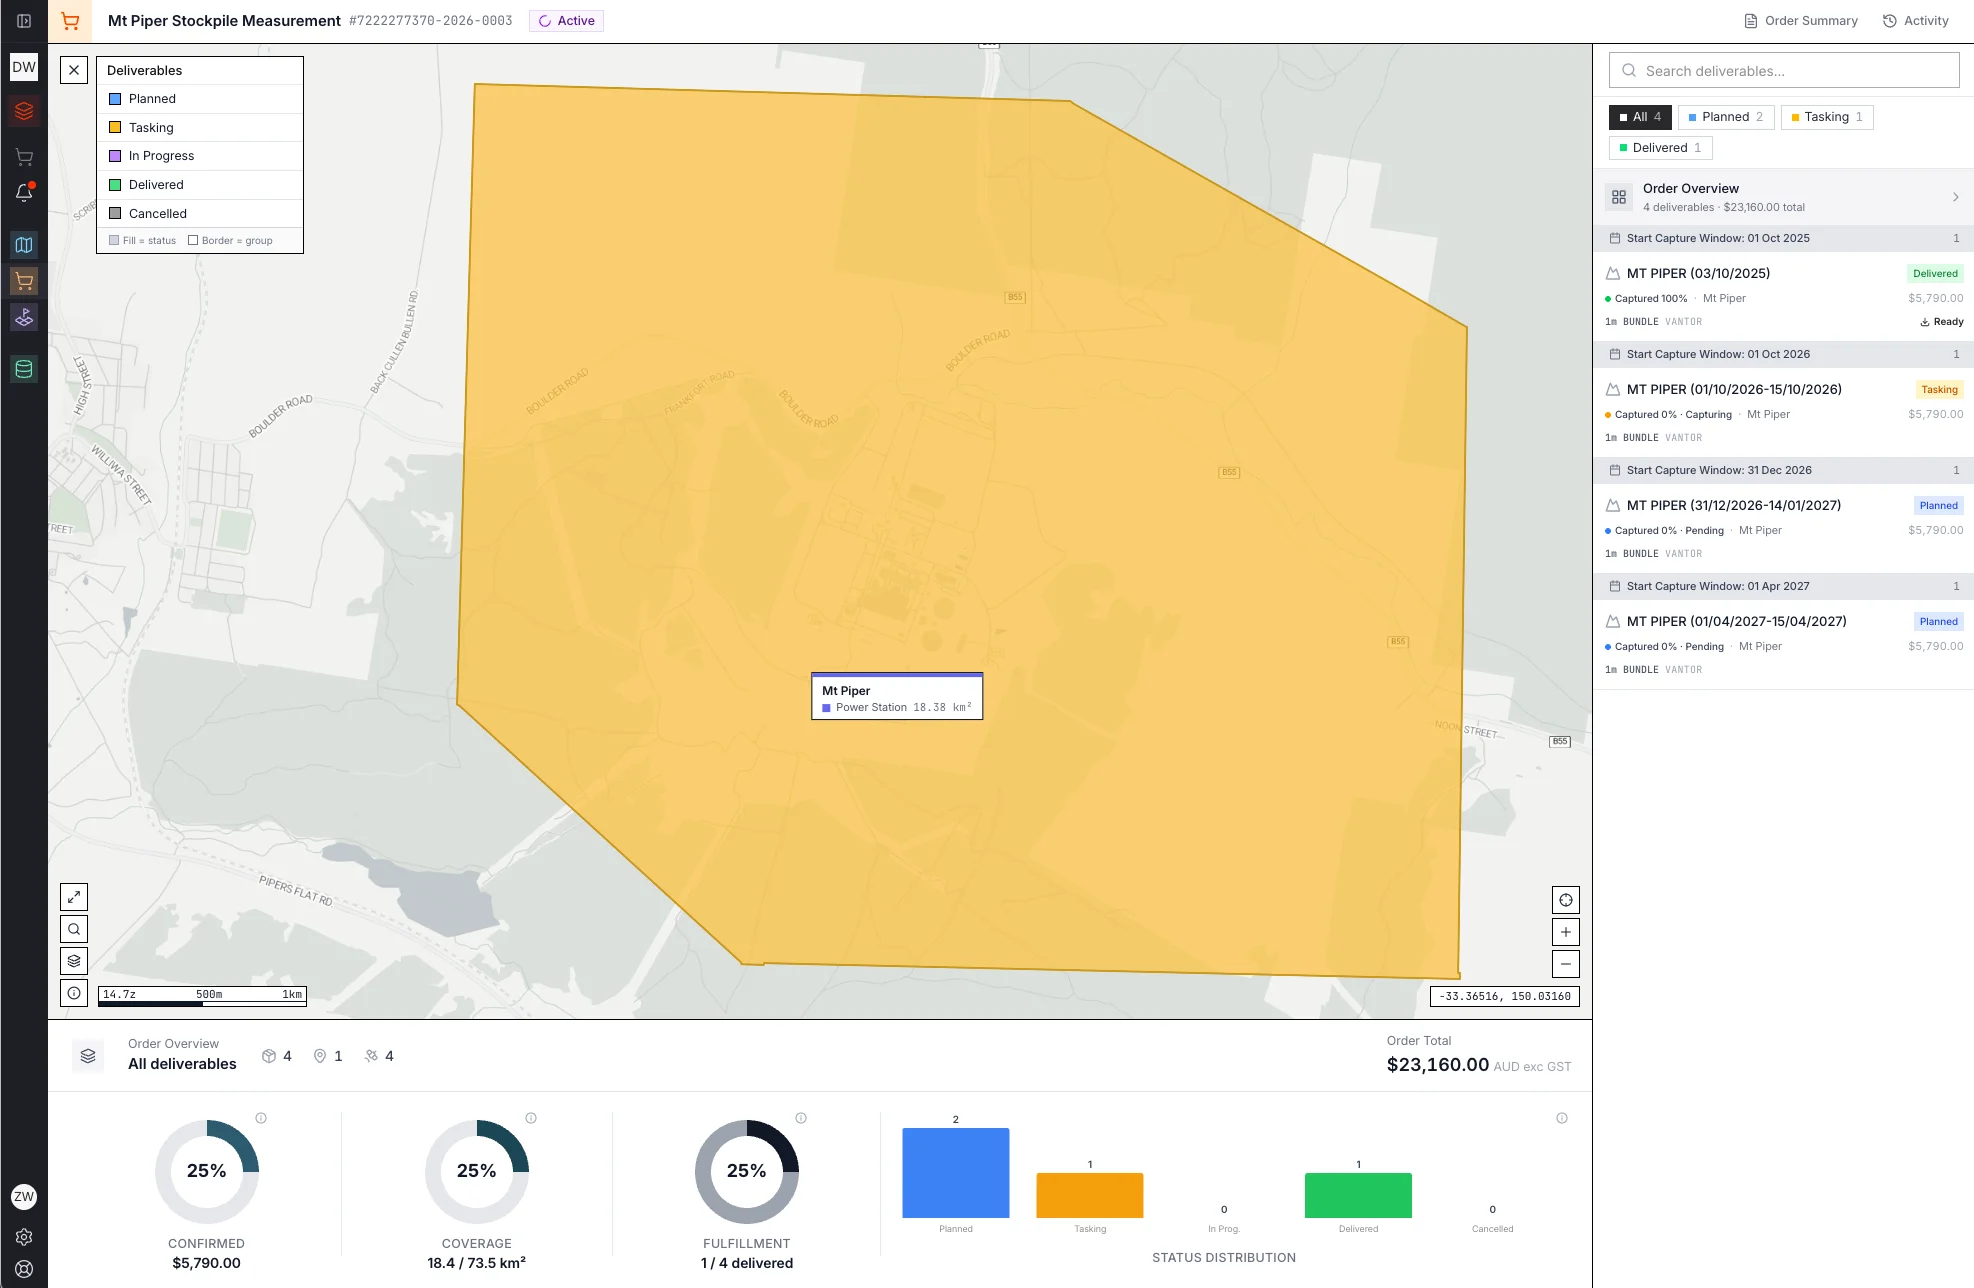
Task: Open MT PIPER (01/10/2026-15/10/2026) deliverable
Action: 1783,413
